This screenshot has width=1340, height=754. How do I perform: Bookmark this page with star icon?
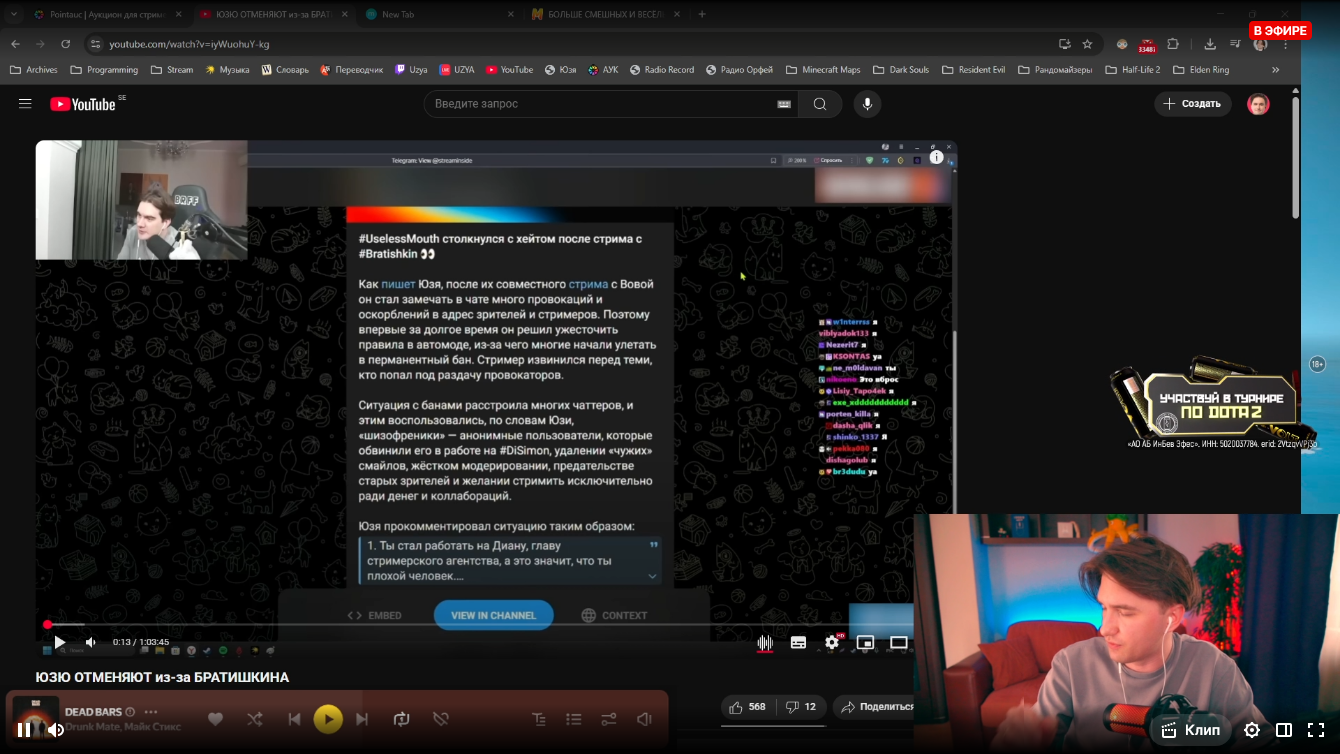(x=1087, y=44)
